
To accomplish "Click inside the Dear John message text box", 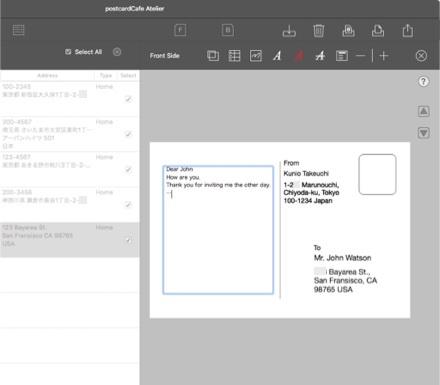I will (x=218, y=230).
